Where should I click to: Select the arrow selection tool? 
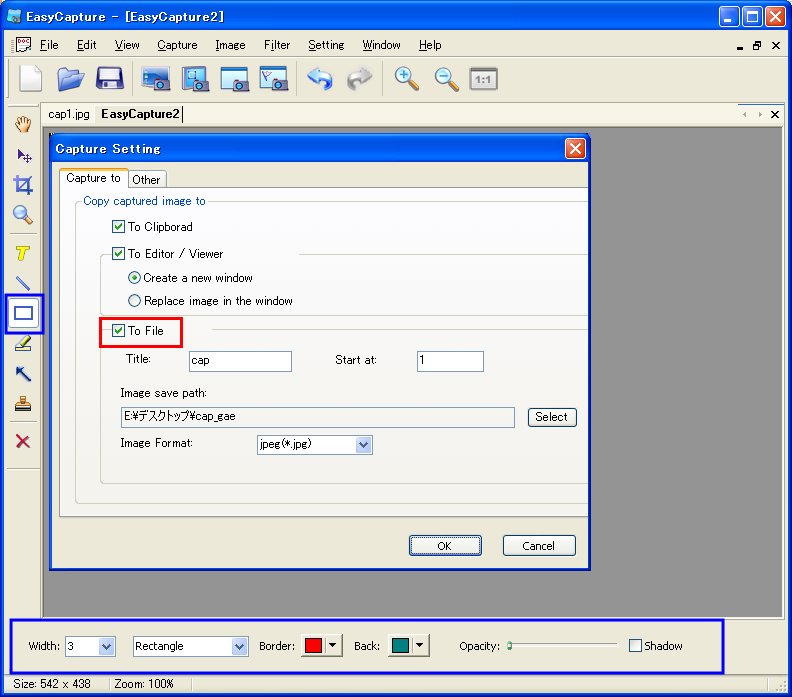24,156
